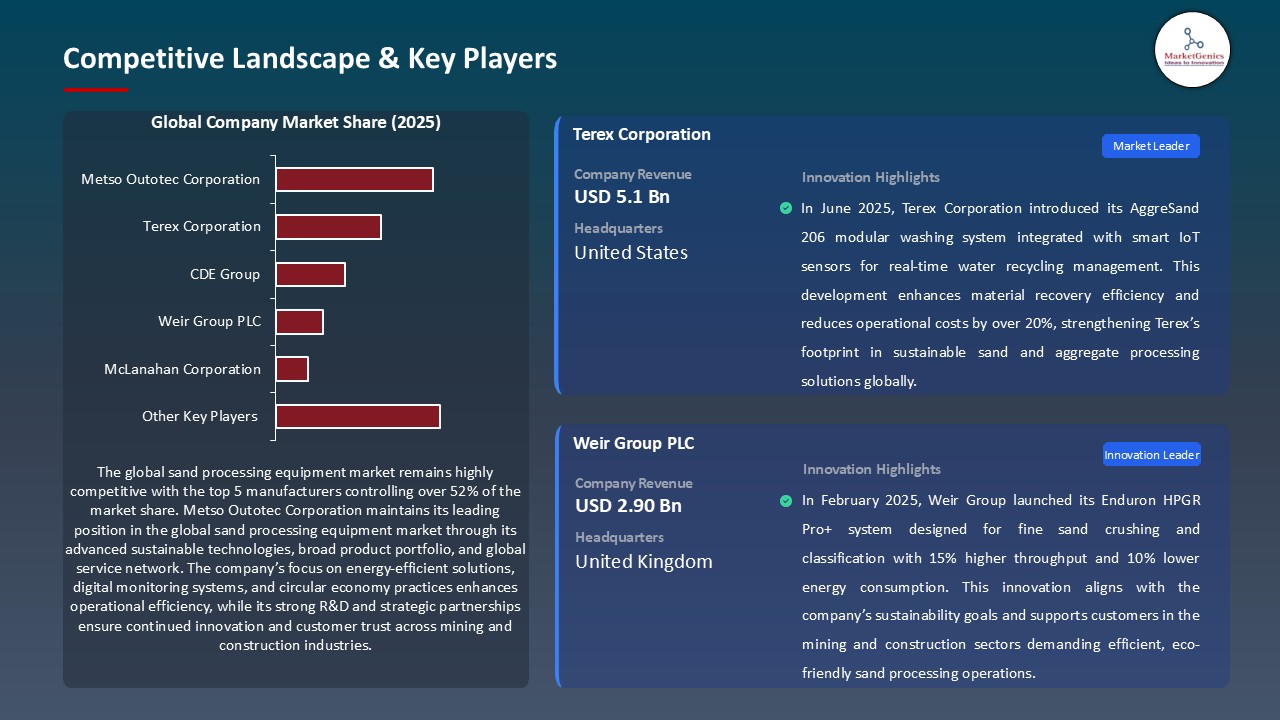Select the Innovation Highlights heading under Weir
1280x720 pixels.
[x=870, y=469]
